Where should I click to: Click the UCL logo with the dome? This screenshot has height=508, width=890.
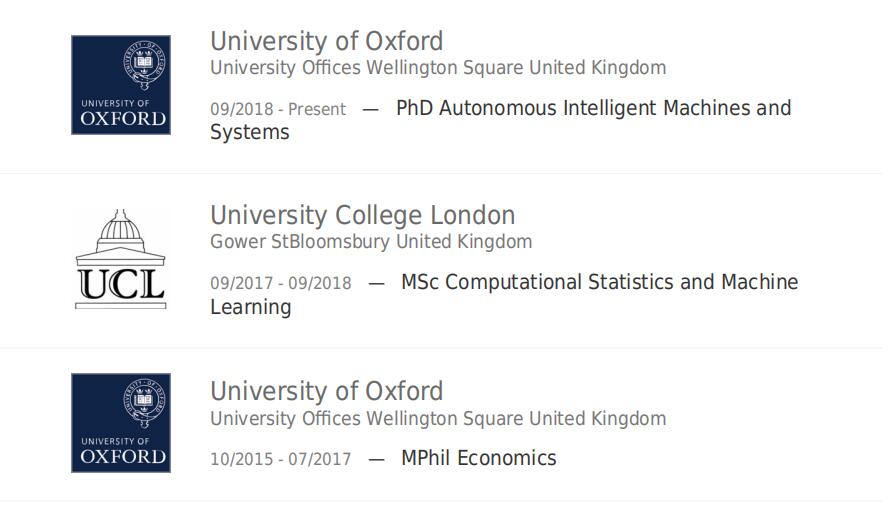[120, 260]
